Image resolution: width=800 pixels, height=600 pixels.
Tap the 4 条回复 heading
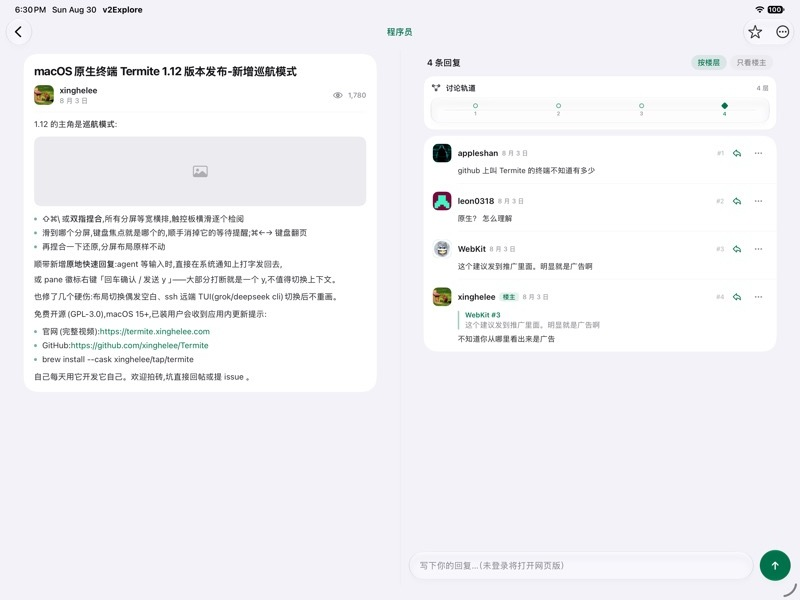coord(443,63)
